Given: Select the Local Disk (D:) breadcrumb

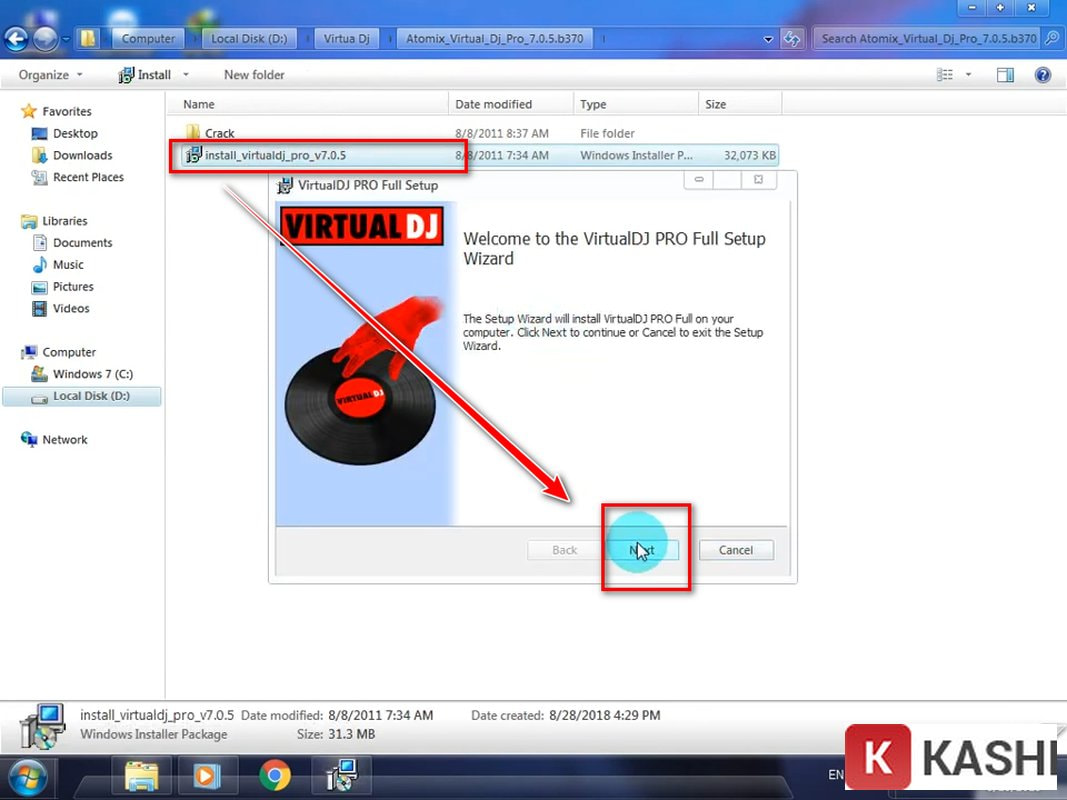Looking at the screenshot, I should coord(246,38).
